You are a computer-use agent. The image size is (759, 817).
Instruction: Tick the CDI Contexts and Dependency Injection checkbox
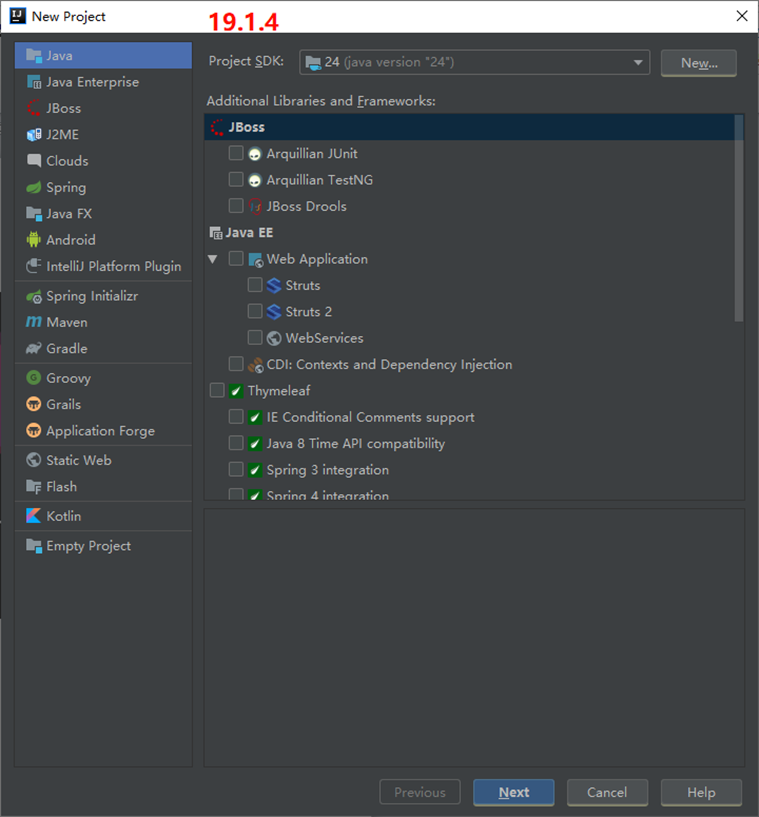click(236, 364)
